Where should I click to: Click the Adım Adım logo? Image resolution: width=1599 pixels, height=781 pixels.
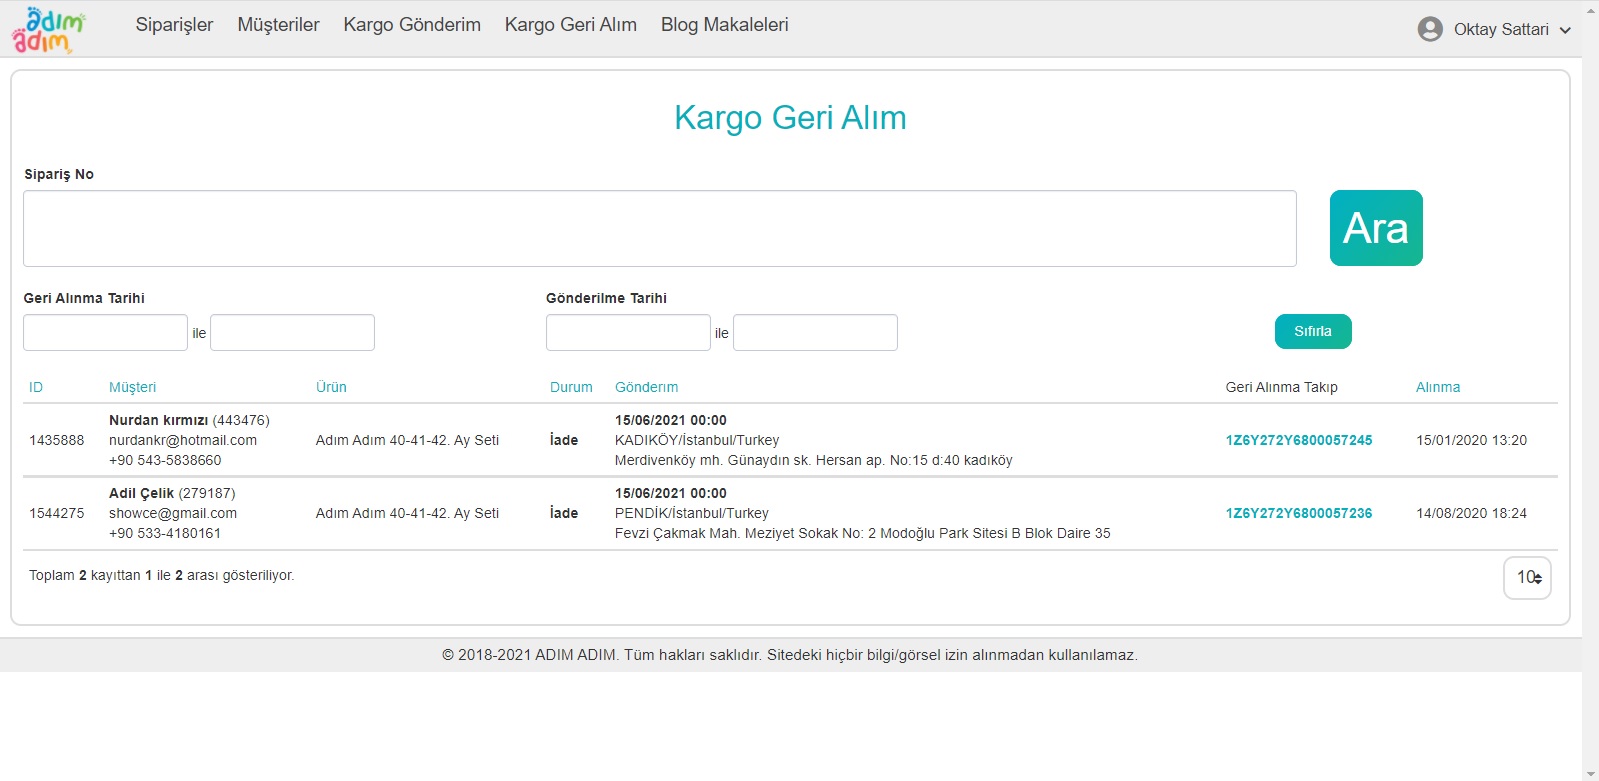tap(48, 30)
